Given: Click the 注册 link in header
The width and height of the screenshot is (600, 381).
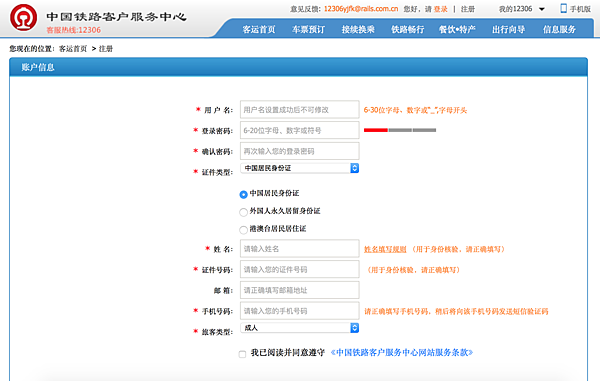Looking at the screenshot, I should tap(468, 9).
